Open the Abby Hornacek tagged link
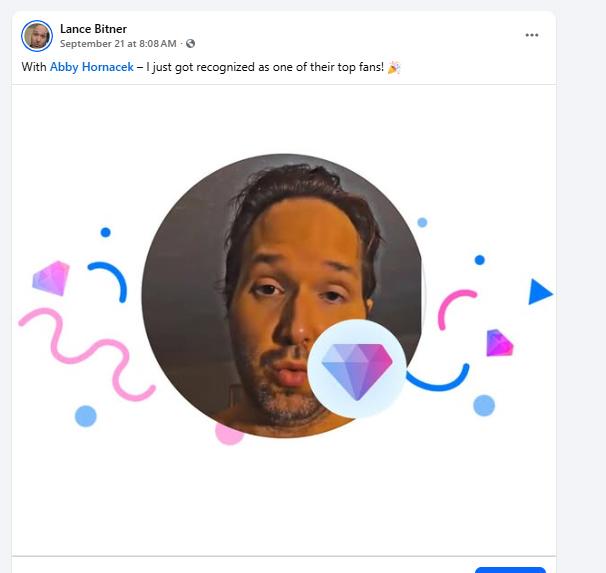Screen dimensions: 606x573 tap(91, 67)
